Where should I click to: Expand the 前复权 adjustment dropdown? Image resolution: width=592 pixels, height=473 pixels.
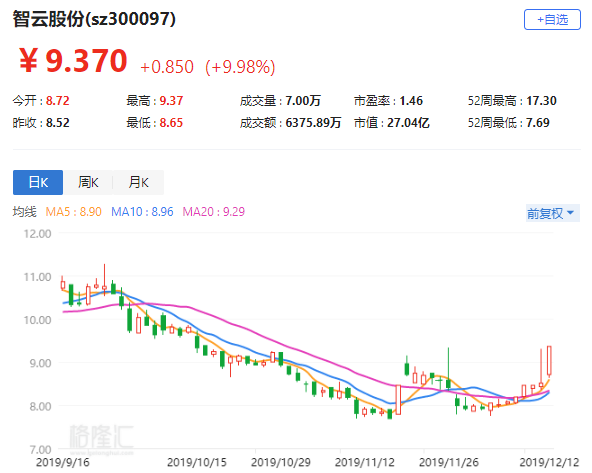point(552,213)
